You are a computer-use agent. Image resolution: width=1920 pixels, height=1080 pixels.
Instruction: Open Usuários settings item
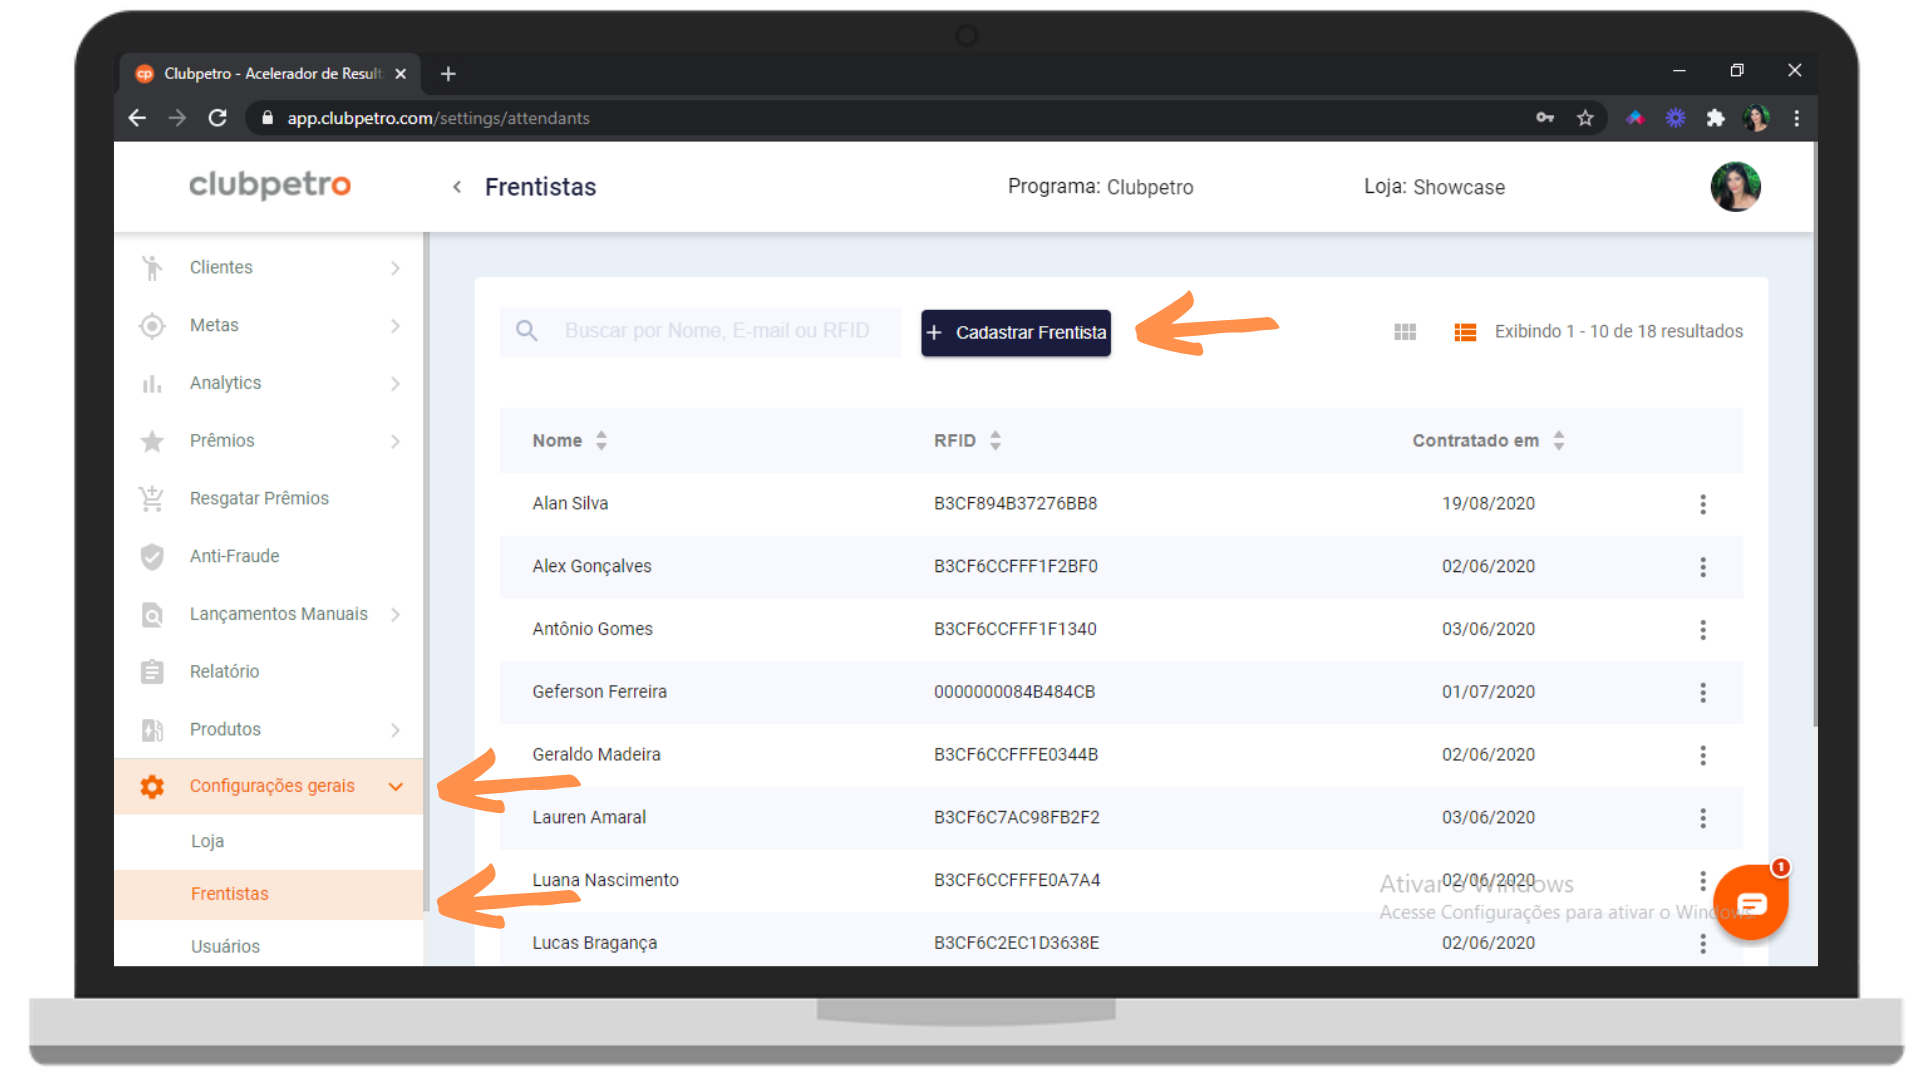225,946
